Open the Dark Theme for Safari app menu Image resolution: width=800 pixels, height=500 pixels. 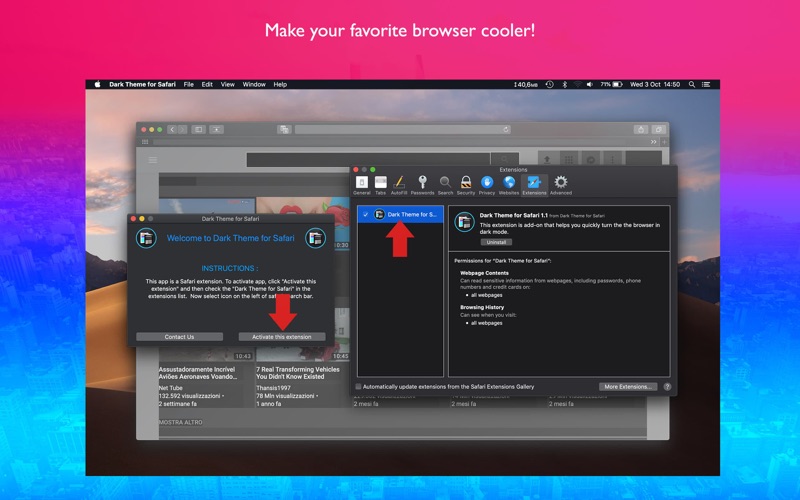(x=142, y=85)
